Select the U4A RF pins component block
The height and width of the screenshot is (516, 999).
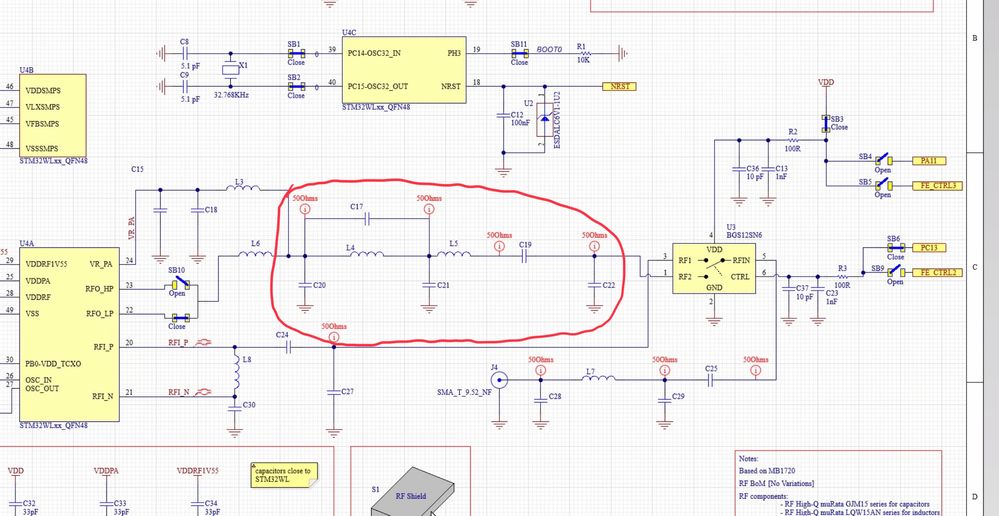pyautogui.click(x=69, y=334)
